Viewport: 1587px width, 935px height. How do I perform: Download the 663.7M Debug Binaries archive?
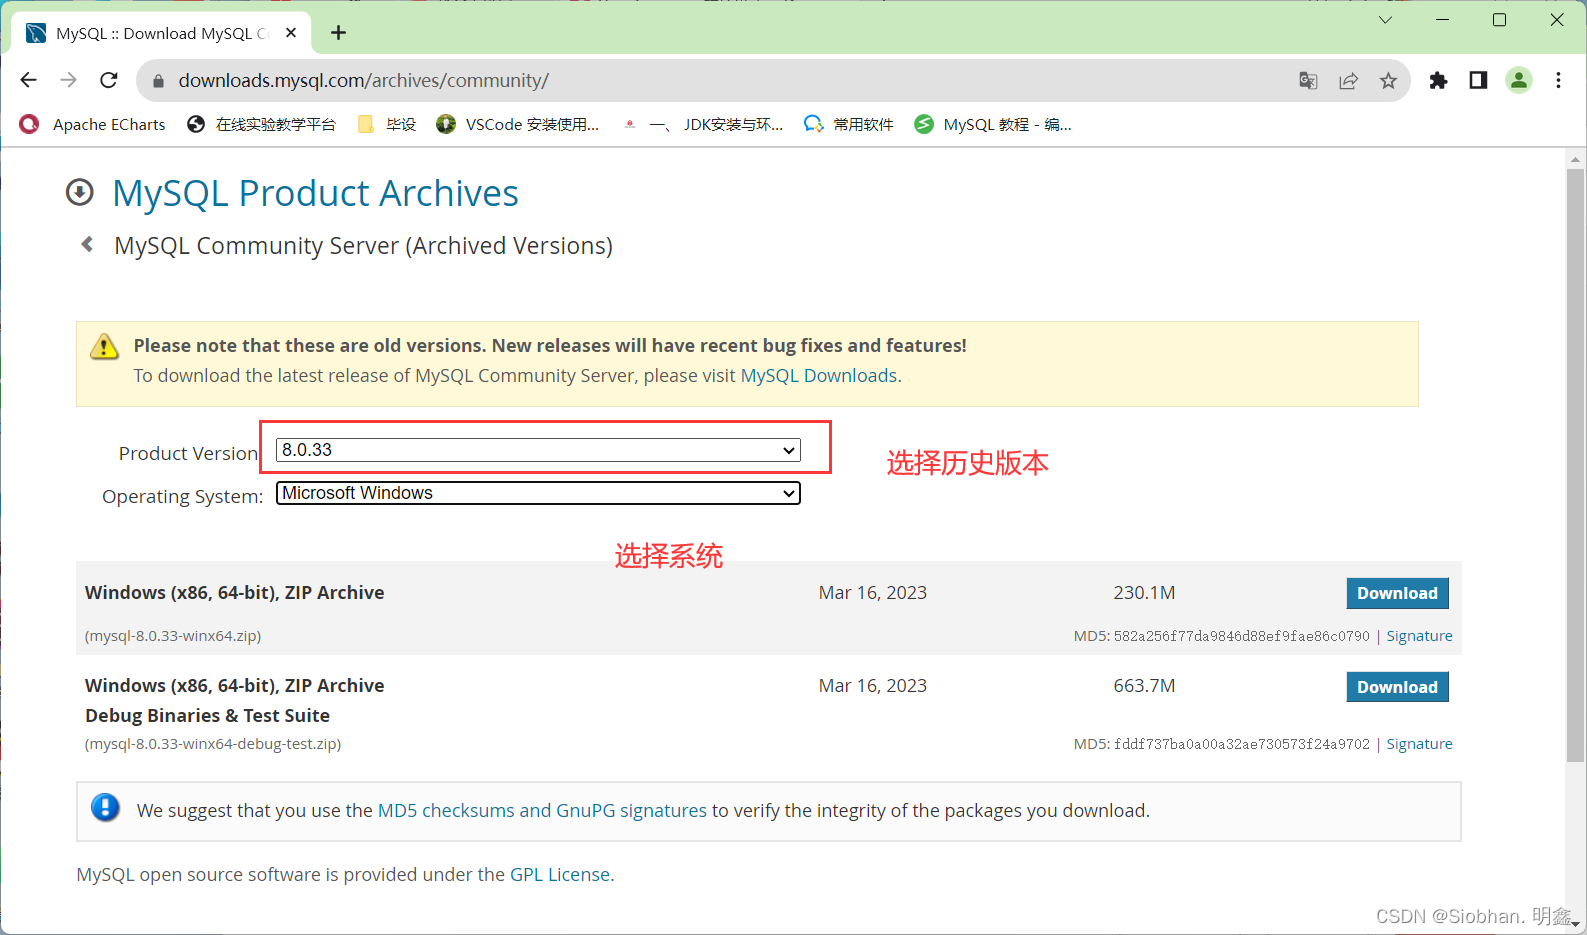coord(1397,687)
